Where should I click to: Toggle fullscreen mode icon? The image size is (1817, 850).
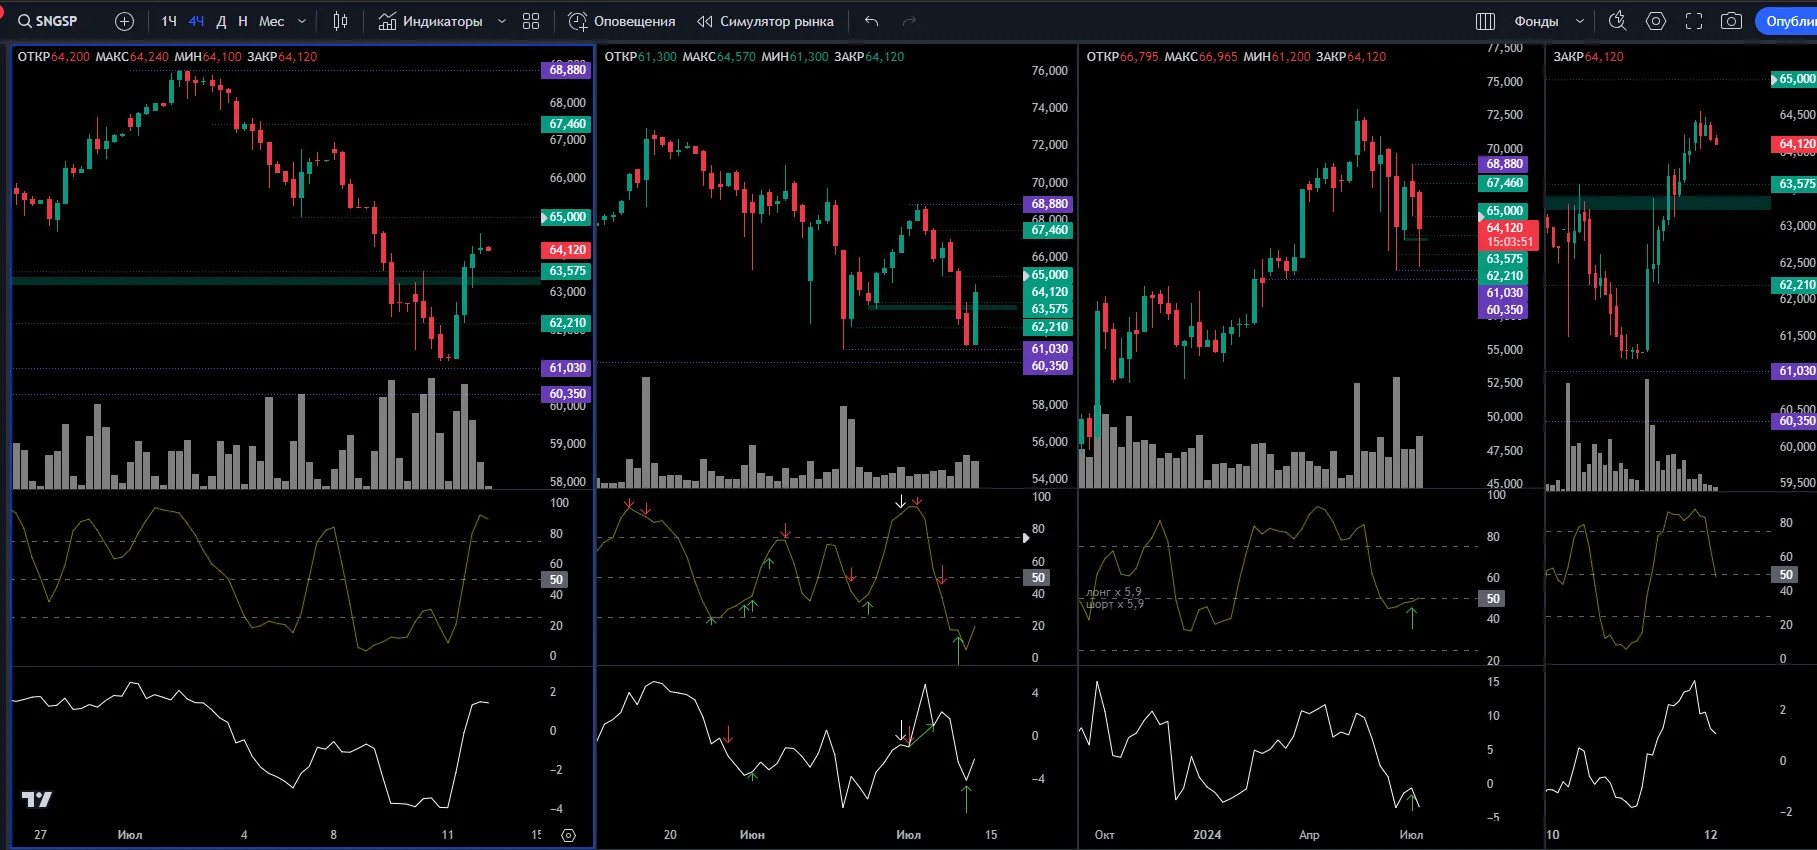(x=1694, y=21)
